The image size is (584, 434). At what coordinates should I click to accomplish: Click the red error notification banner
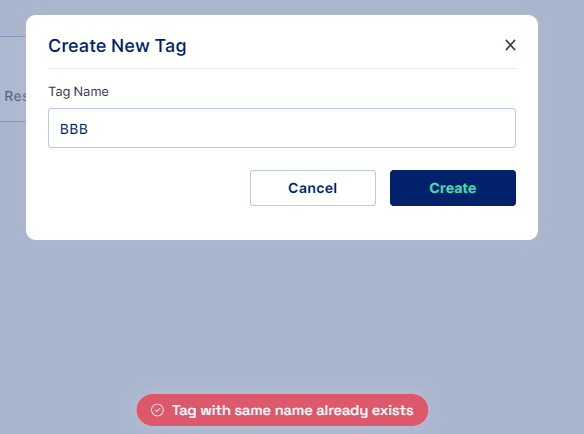click(x=282, y=410)
